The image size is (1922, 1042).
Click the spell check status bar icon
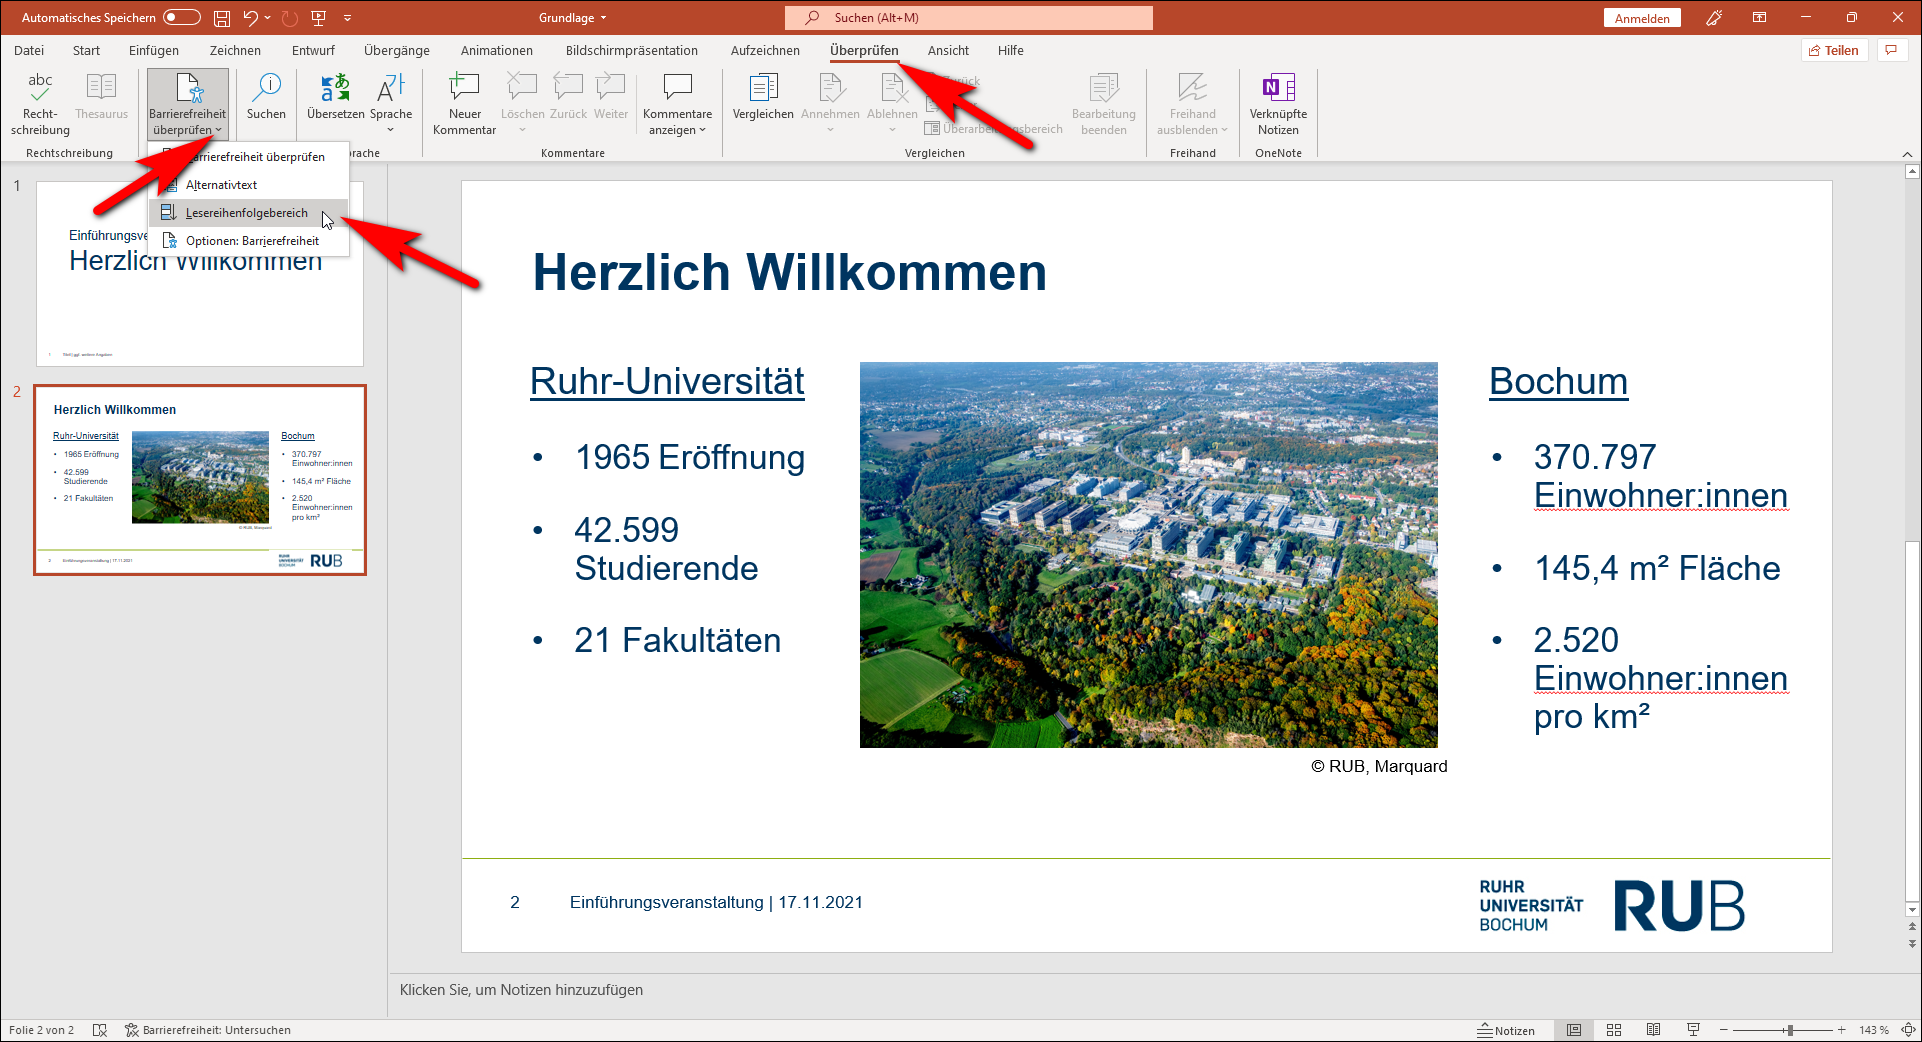(99, 1030)
